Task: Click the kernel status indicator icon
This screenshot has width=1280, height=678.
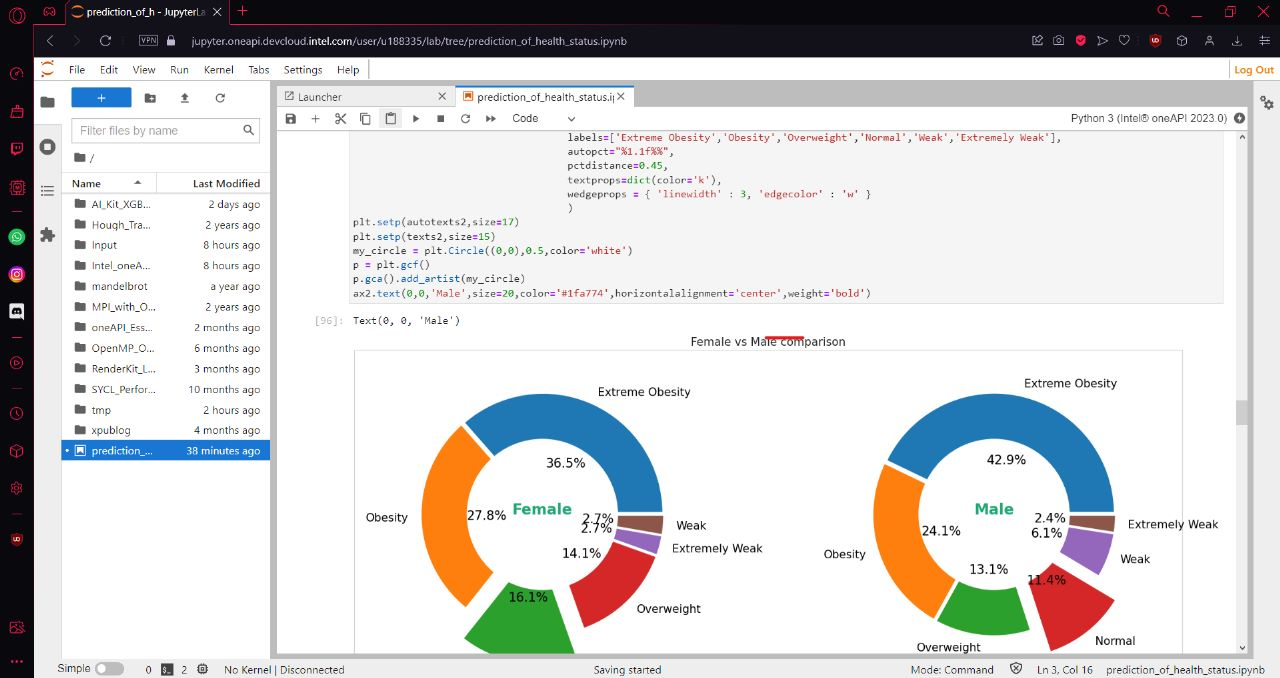Action: pyautogui.click(x=1240, y=118)
